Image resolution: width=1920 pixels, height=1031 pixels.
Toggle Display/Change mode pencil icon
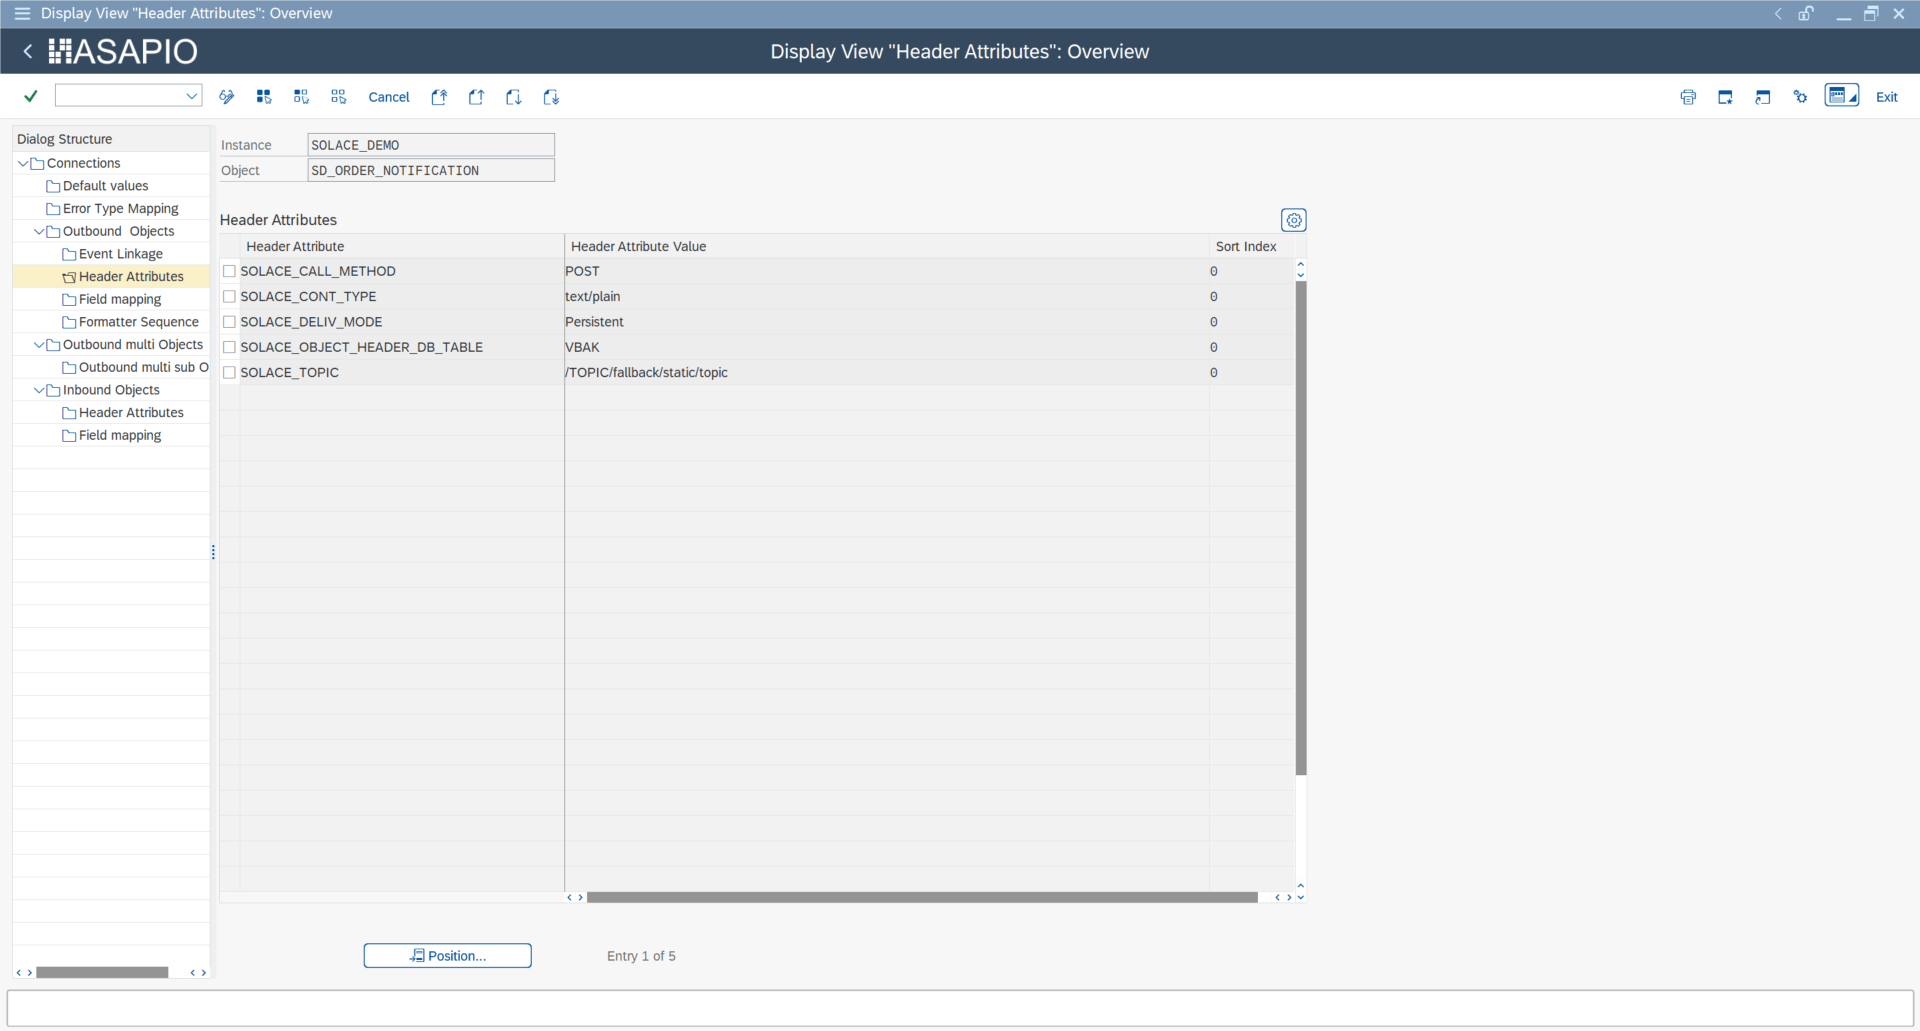tap(227, 97)
